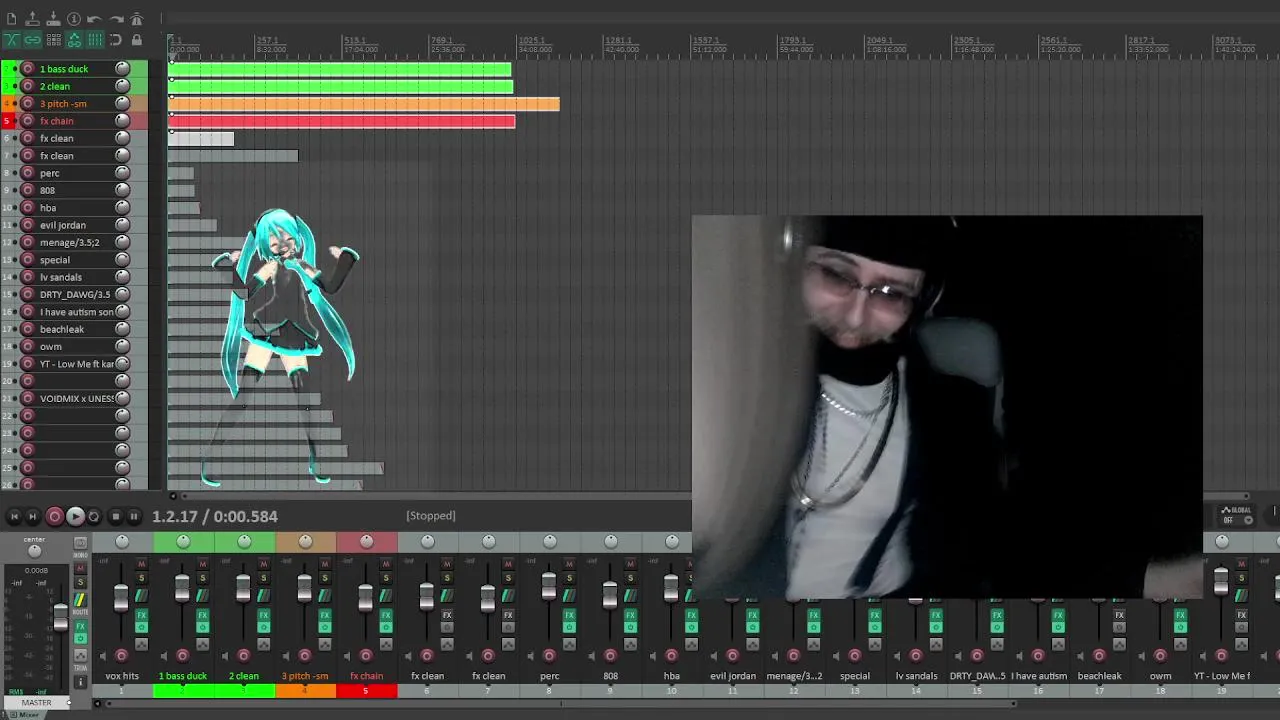1280x720 pixels.
Task: Select the 'hba' track in the track list
Action: pos(48,208)
